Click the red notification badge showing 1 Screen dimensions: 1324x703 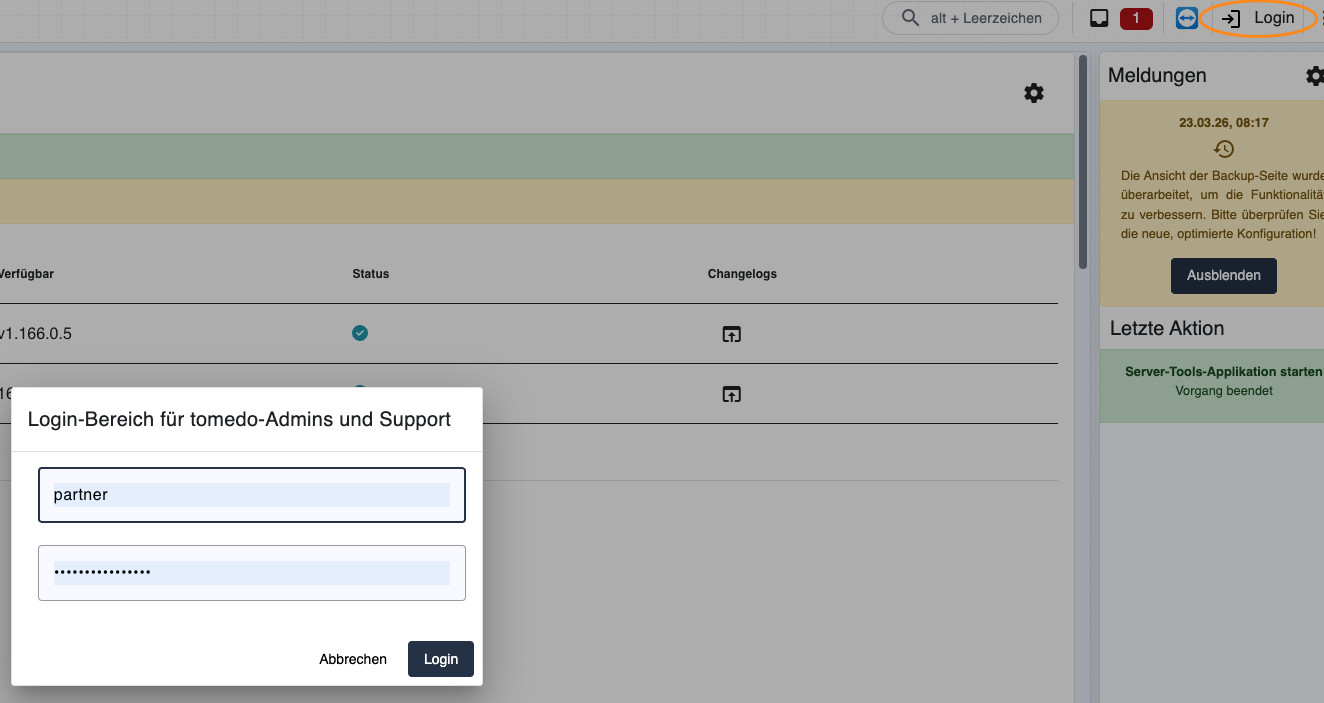click(x=1136, y=18)
